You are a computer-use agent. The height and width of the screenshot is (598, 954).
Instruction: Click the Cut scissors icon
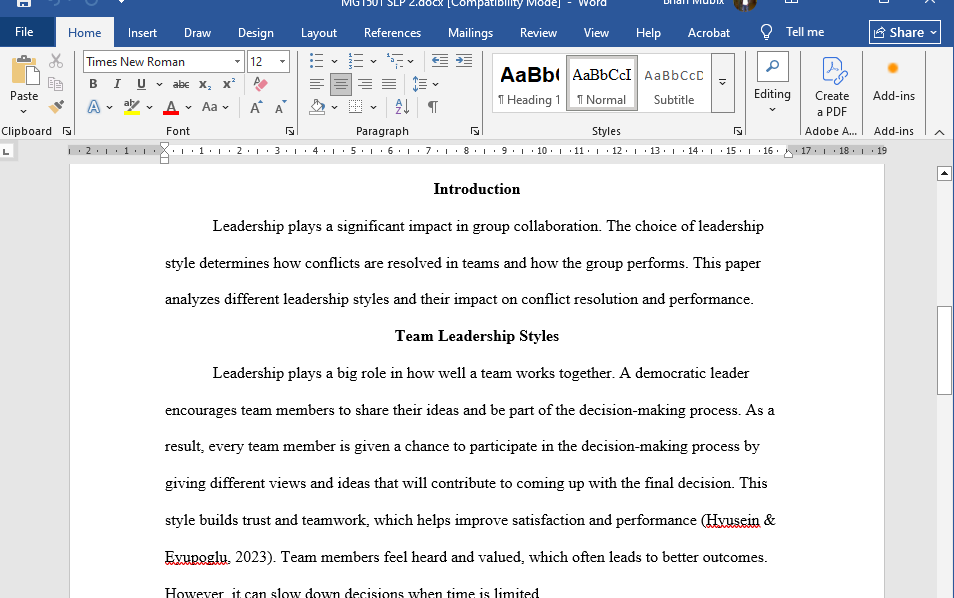56,61
